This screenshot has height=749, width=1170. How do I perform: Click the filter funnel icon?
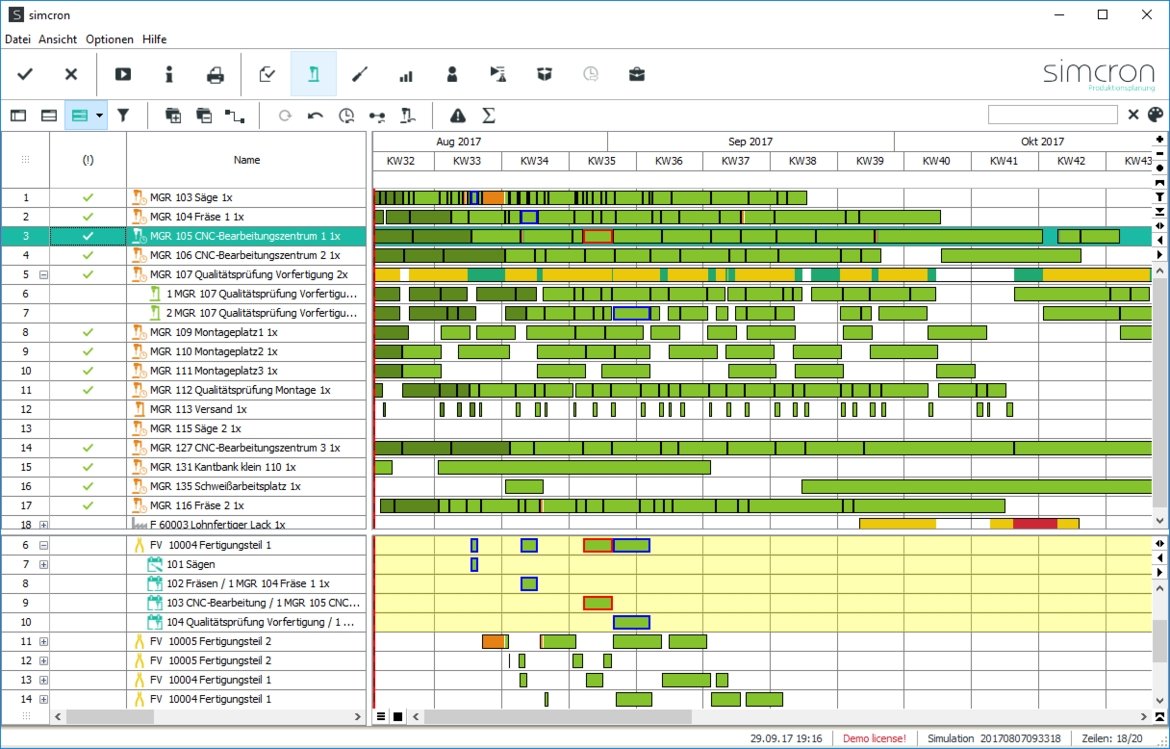click(123, 115)
